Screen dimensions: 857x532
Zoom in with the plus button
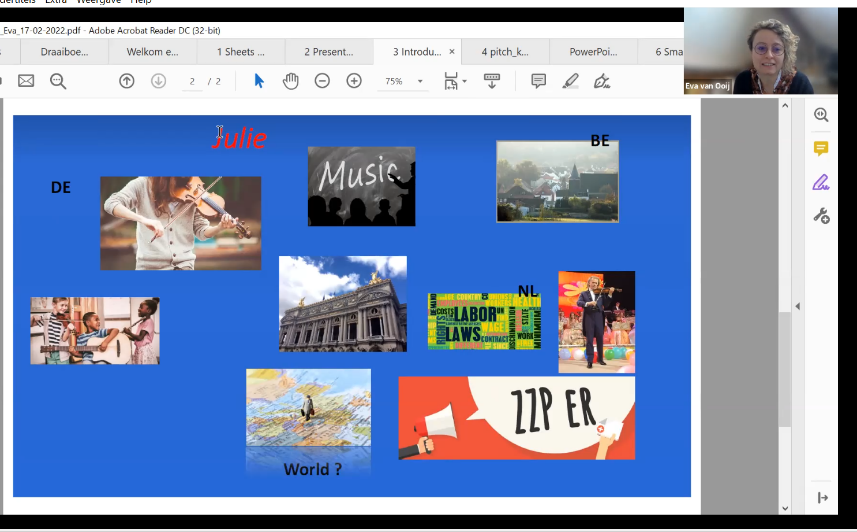click(354, 81)
